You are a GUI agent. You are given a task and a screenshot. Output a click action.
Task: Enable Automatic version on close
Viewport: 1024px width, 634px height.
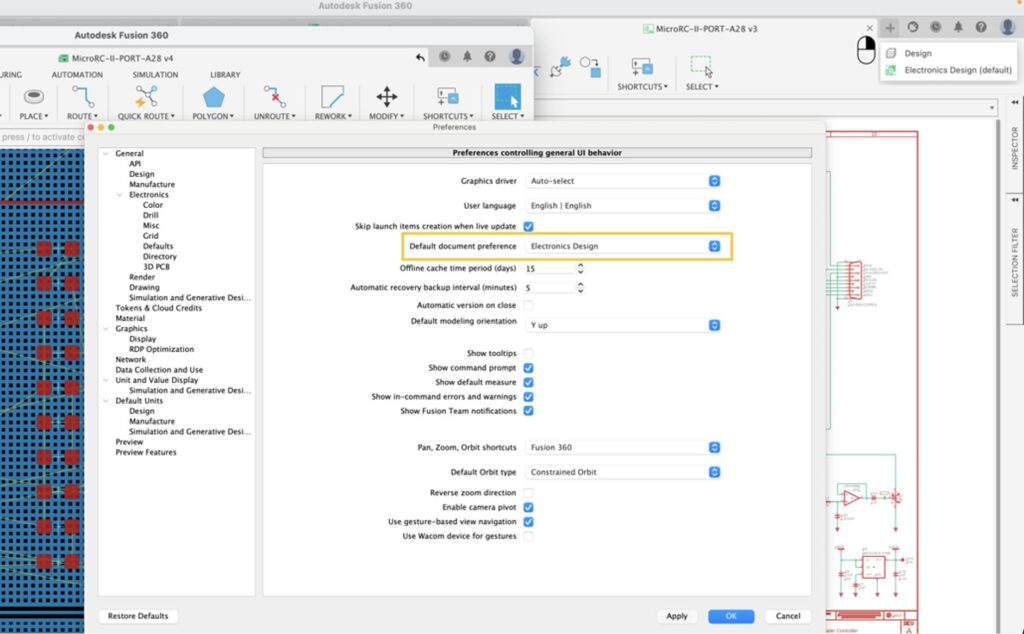tap(528, 305)
